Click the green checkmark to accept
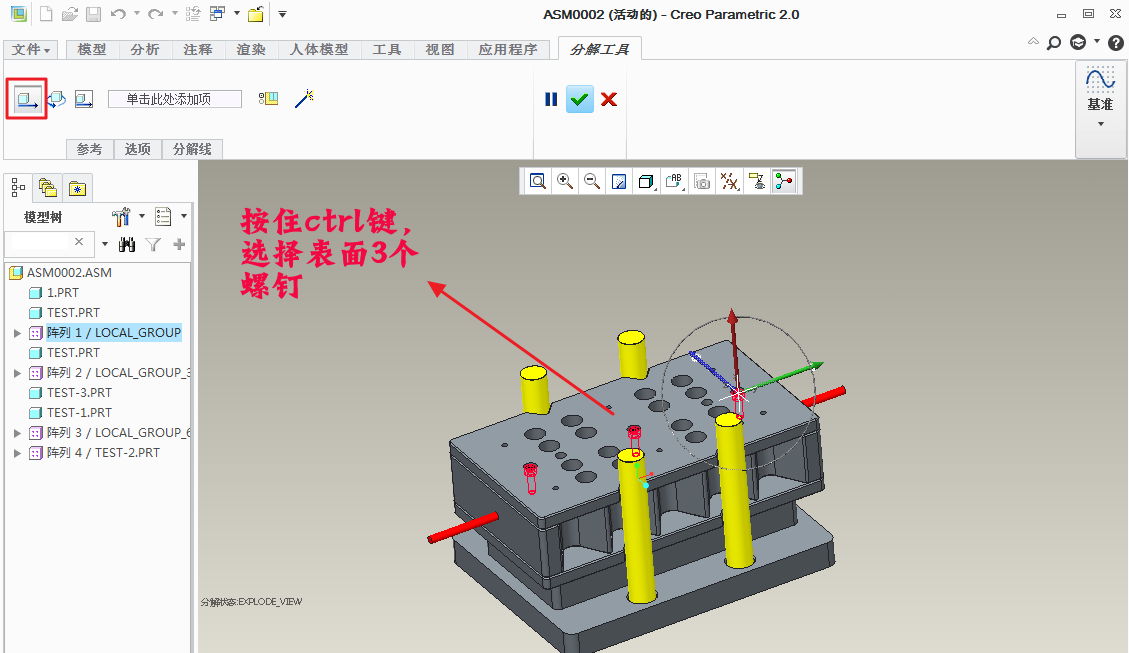 (580, 99)
